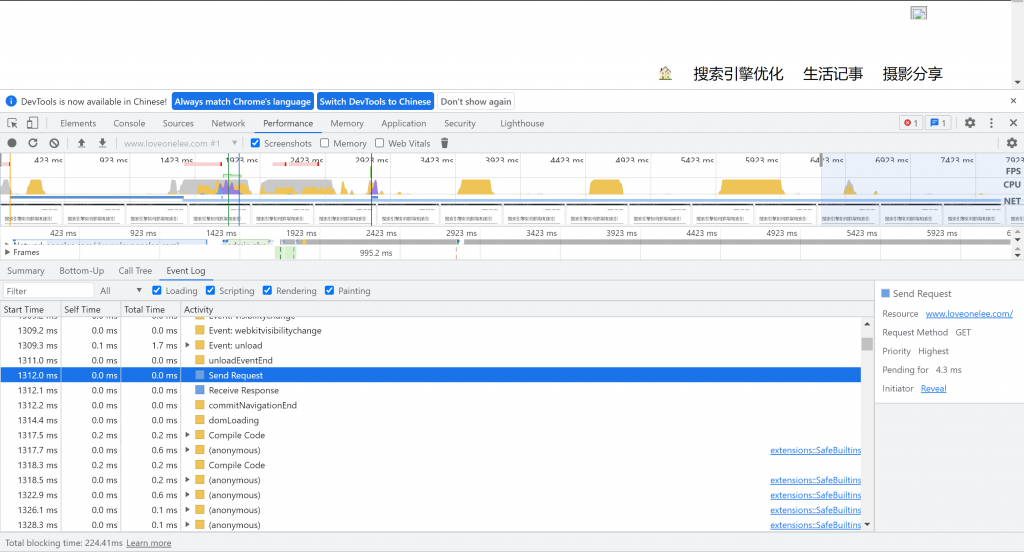Click the event log vertical scrollbar thumb
This screenshot has width=1024, height=552.
tap(867, 344)
